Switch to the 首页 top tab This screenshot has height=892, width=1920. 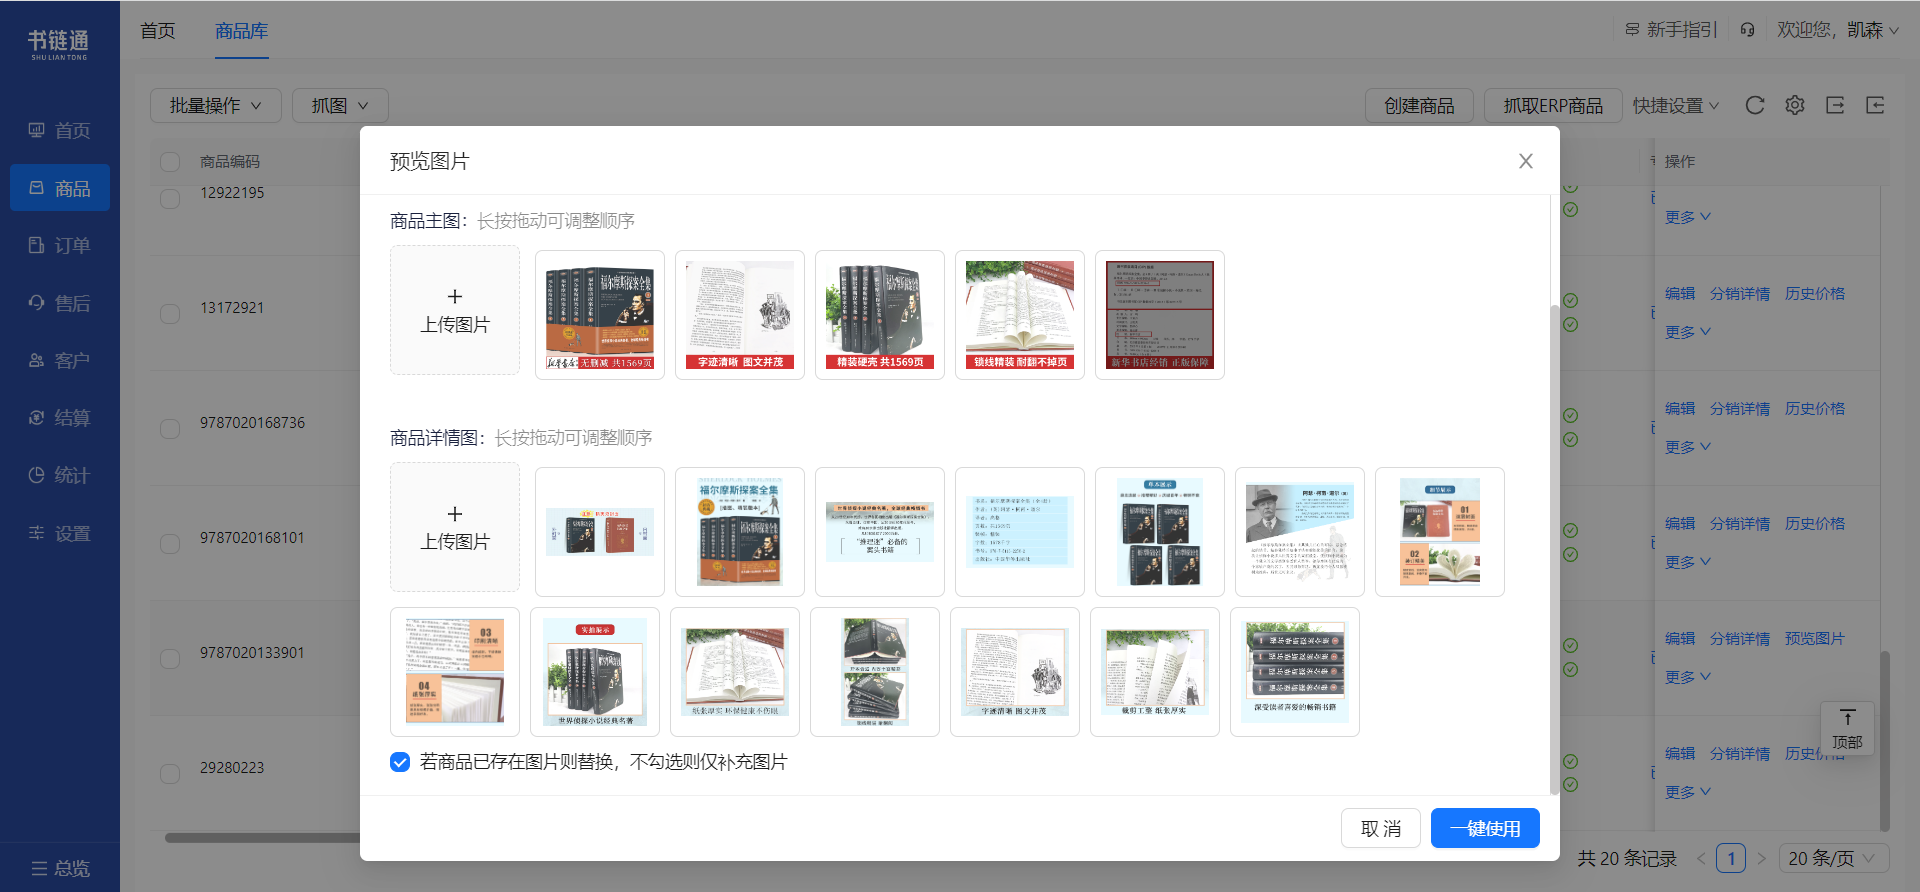[x=158, y=30]
